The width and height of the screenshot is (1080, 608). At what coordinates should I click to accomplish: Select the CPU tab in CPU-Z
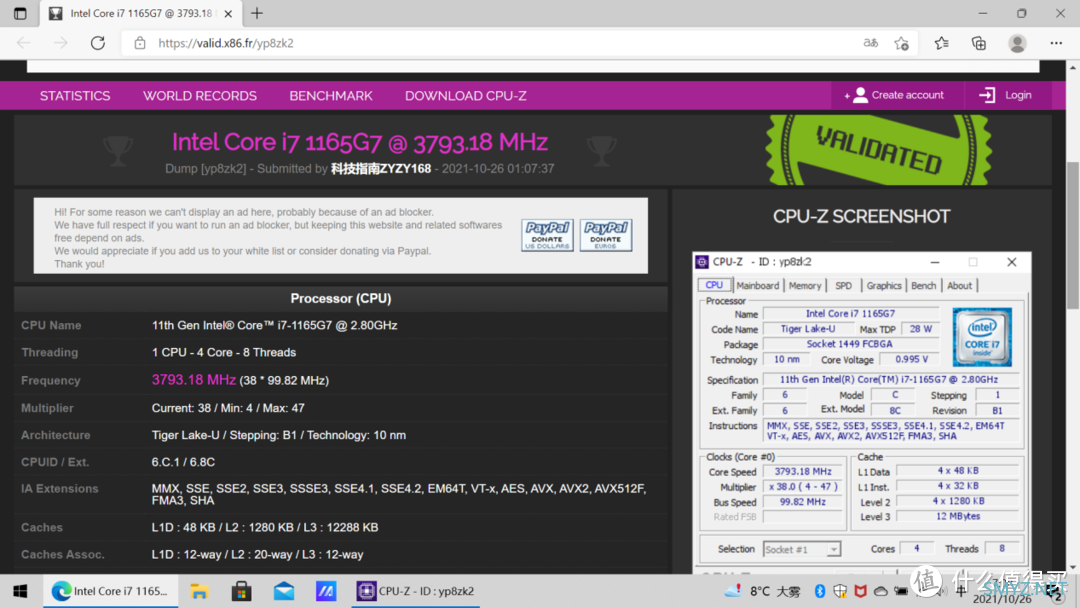pyautogui.click(x=714, y=285)
